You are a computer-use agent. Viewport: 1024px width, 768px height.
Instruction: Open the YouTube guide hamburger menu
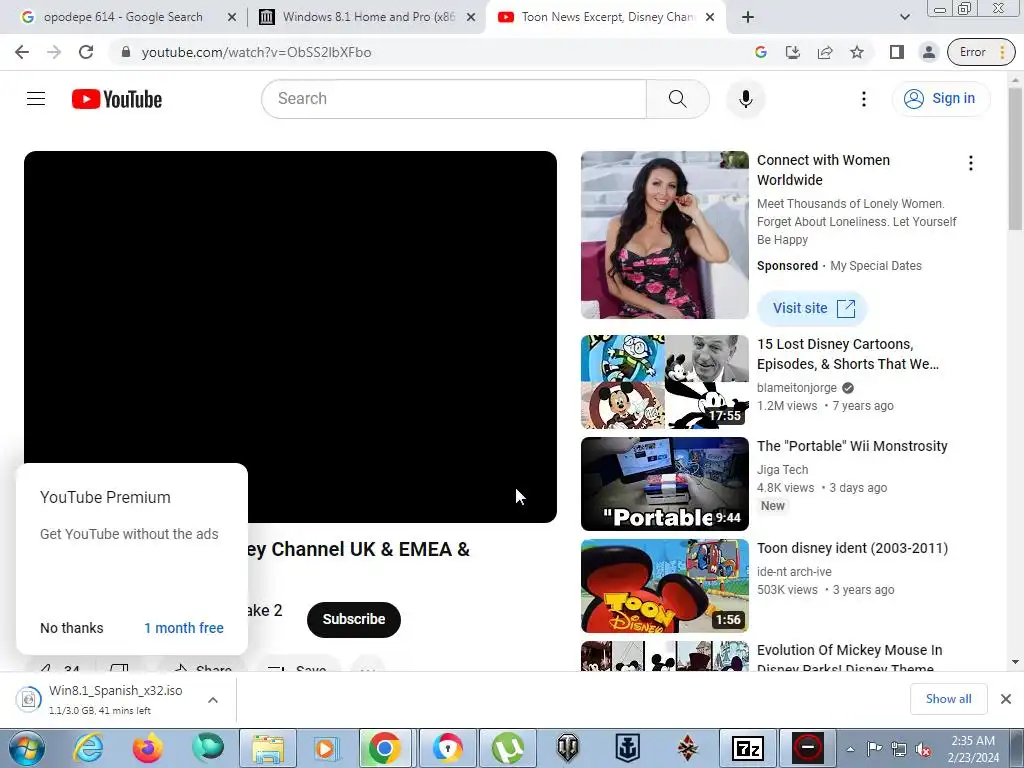36,99
